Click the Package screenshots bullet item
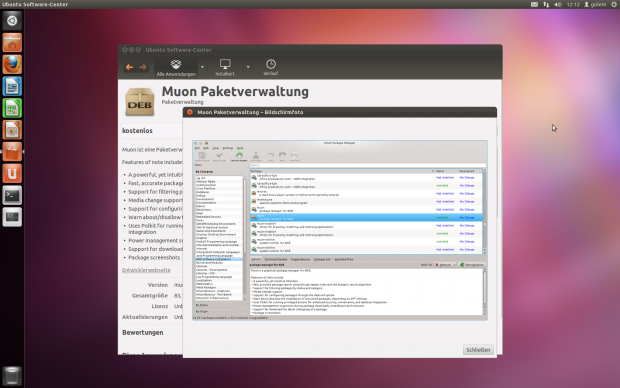This screenshot has height=388, width=620. [x=154, y=257]
